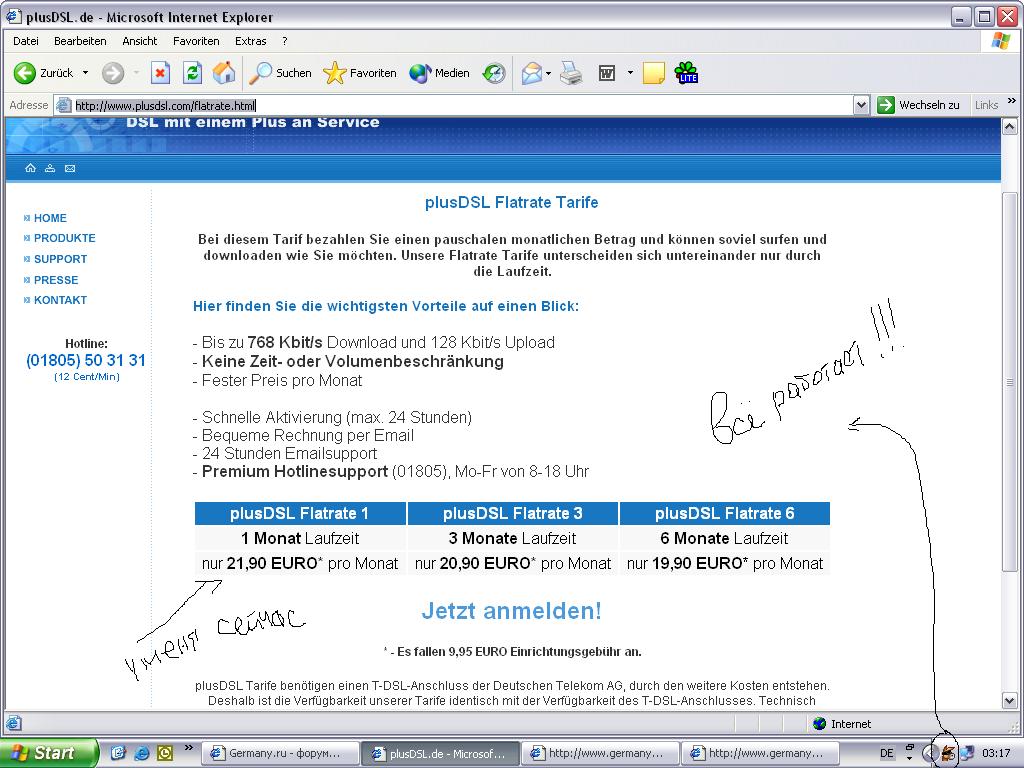Click the hotline number (01805) 50 31 31
Viewport: 1024px width, 768px height.
tap(86, 360)
